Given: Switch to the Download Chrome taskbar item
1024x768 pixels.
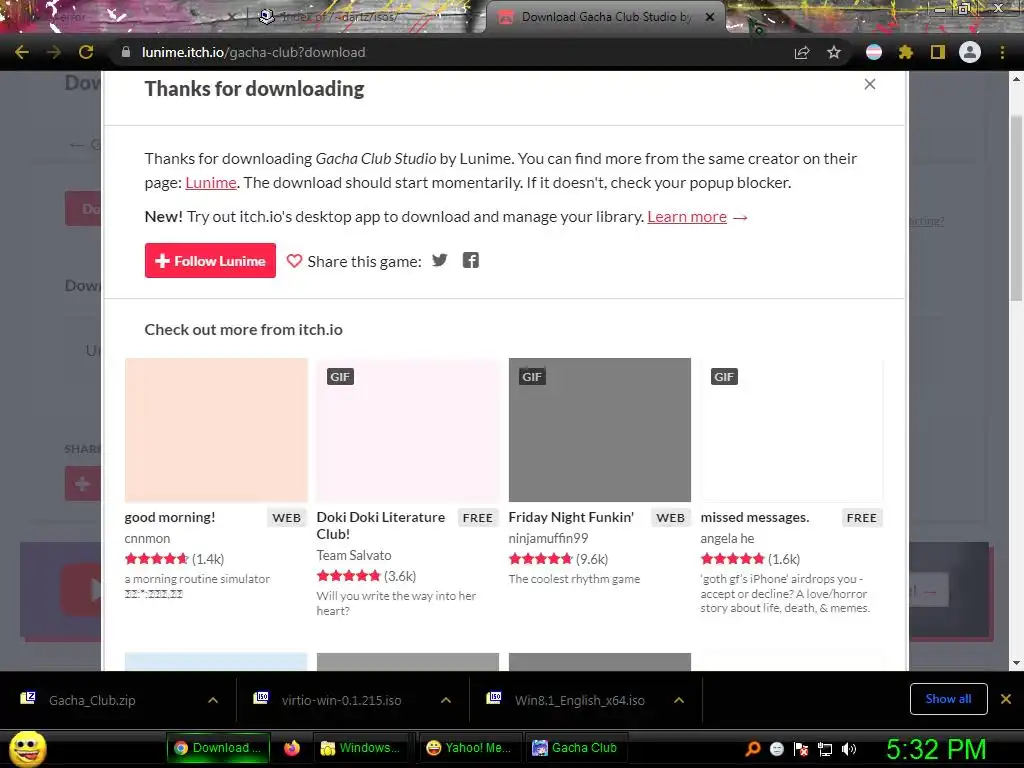Looking at the screenshot, I should tap(218, 748).
